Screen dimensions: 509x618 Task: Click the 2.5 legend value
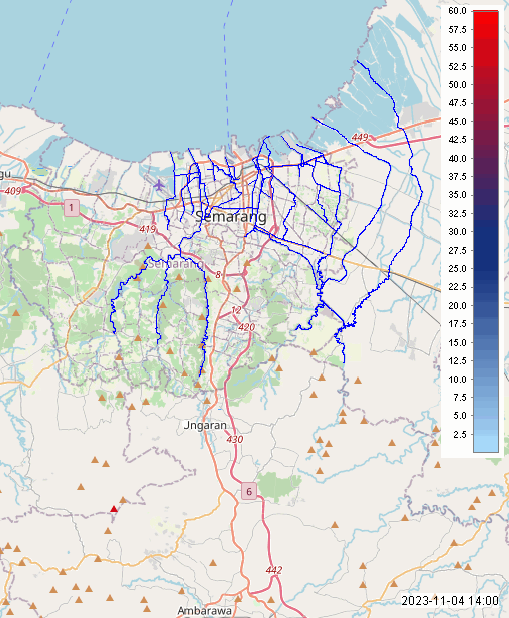click(460, 435)
